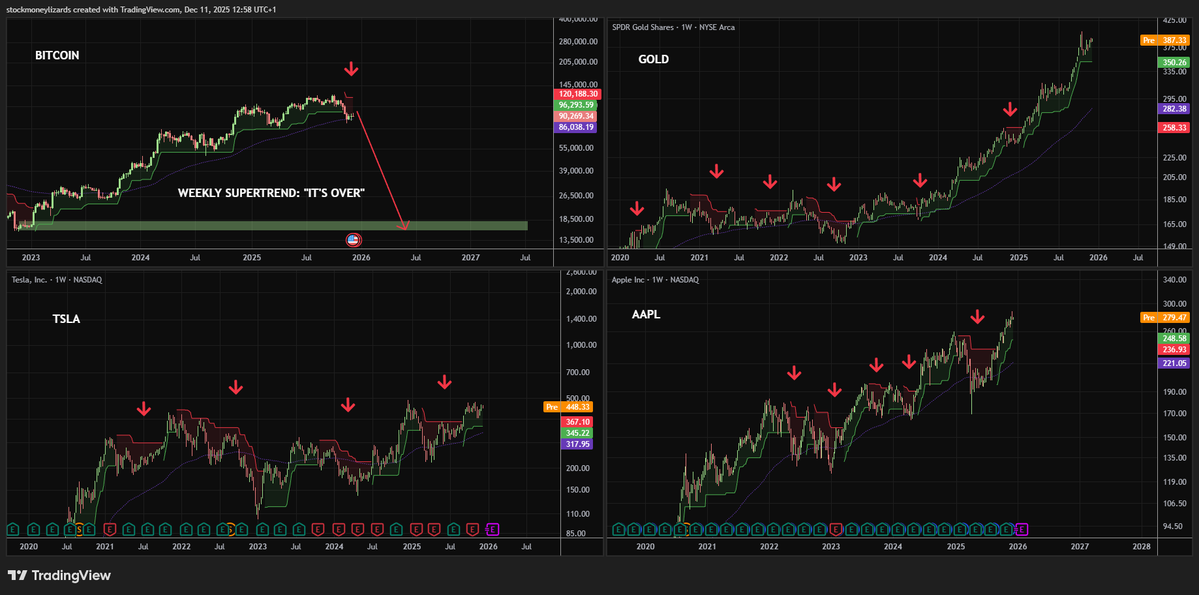Click the Tesla, Inc. 1W NASDAQ chart title
The image size is (1199, 595).
(57, 280)
